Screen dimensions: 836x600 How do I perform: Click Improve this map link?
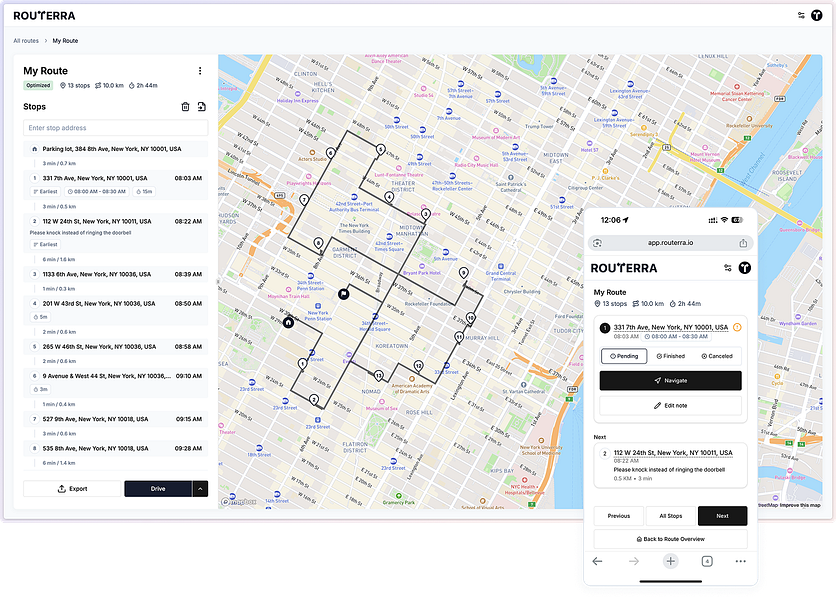click(800, 505)
